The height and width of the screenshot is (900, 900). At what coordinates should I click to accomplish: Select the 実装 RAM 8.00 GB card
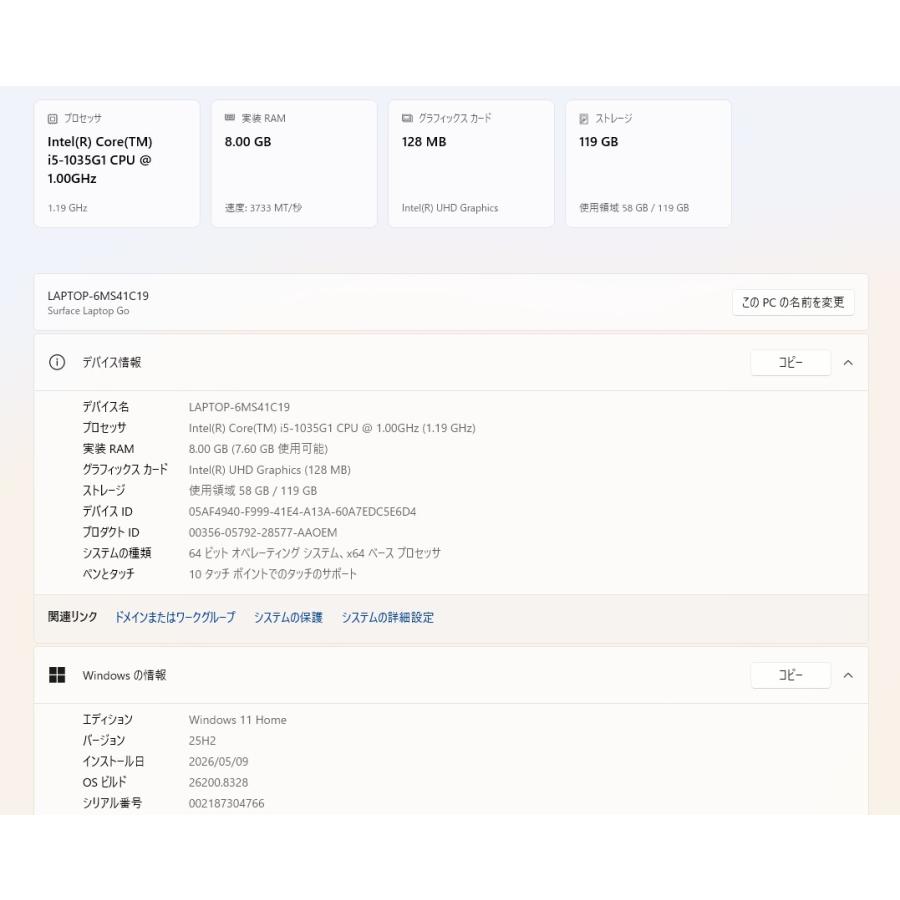[294, 164]
